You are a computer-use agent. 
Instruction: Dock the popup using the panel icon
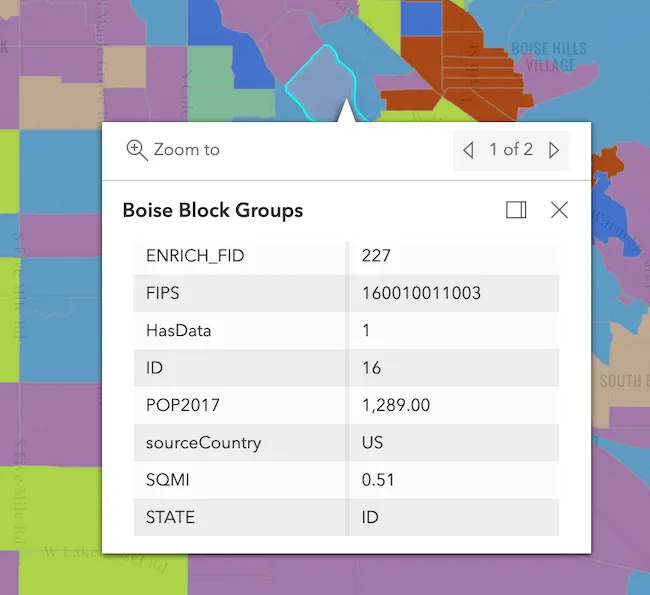click(x=516, y=210)
